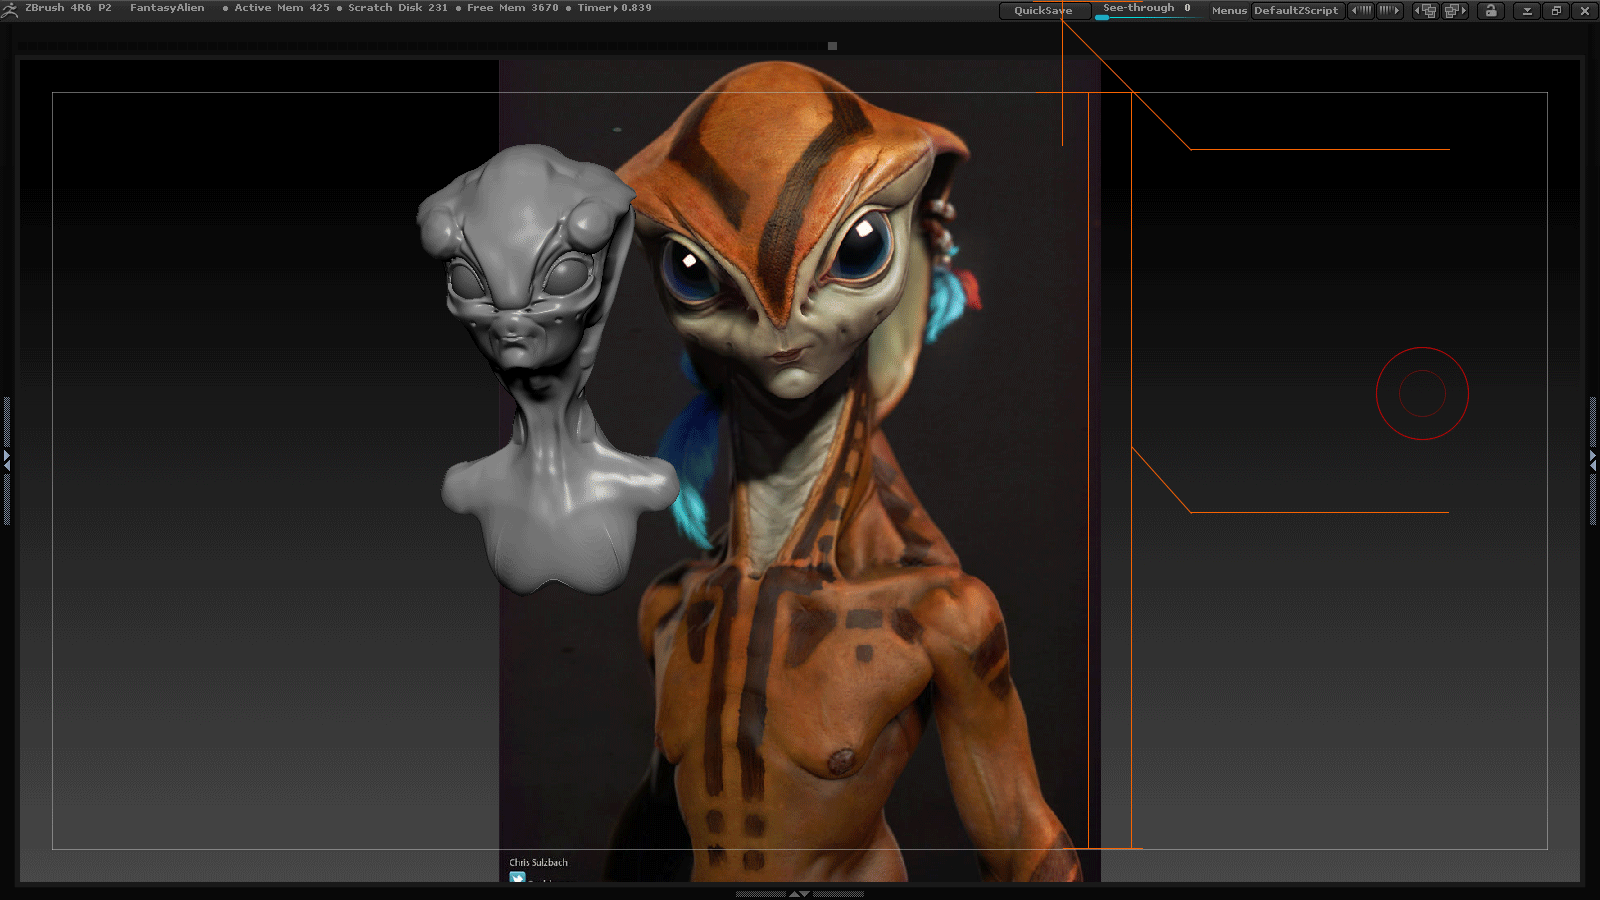Toggle the Menus button
This screenshot has width=1600, height=900.
pyautogui.click(x=1229, y=11)
